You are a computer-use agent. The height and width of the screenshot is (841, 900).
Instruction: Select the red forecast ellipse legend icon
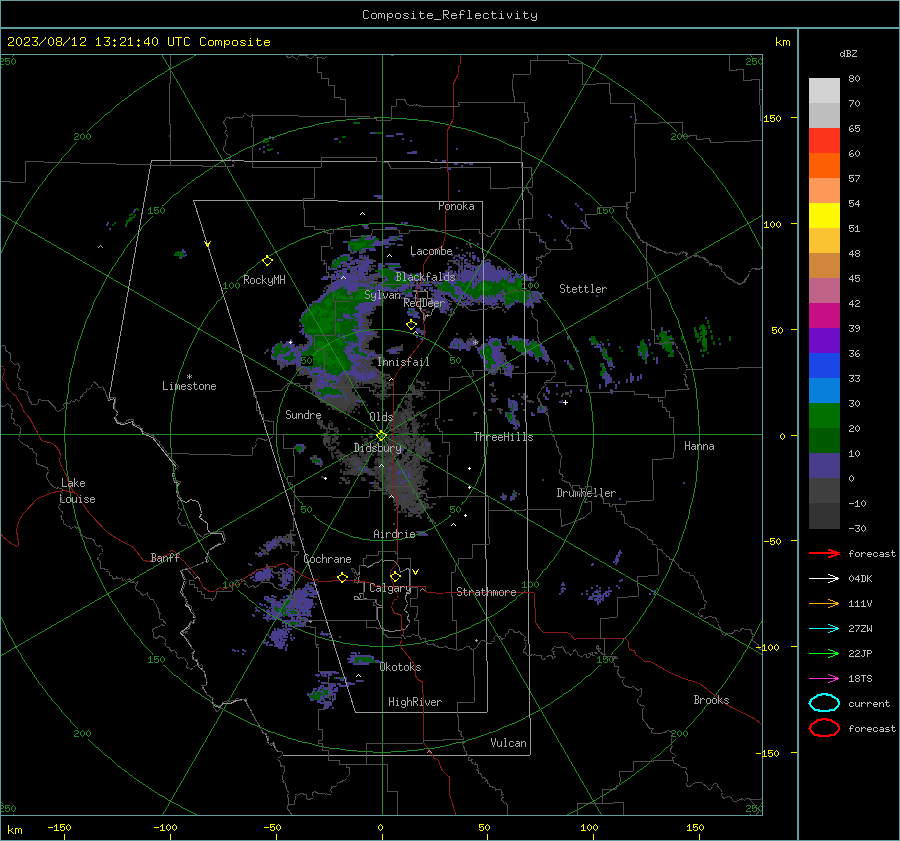[x=824, y=728]
